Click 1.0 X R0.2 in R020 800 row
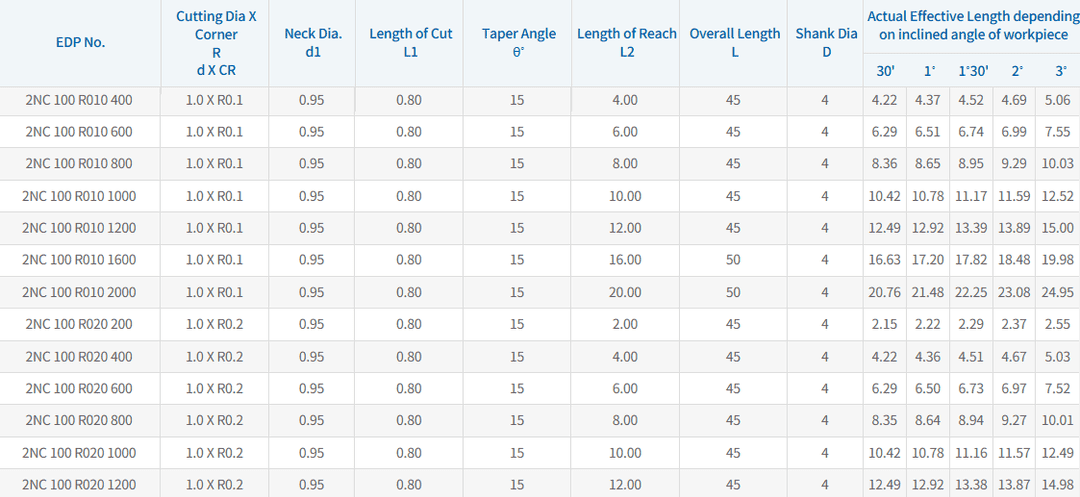 tap(215, 421)
